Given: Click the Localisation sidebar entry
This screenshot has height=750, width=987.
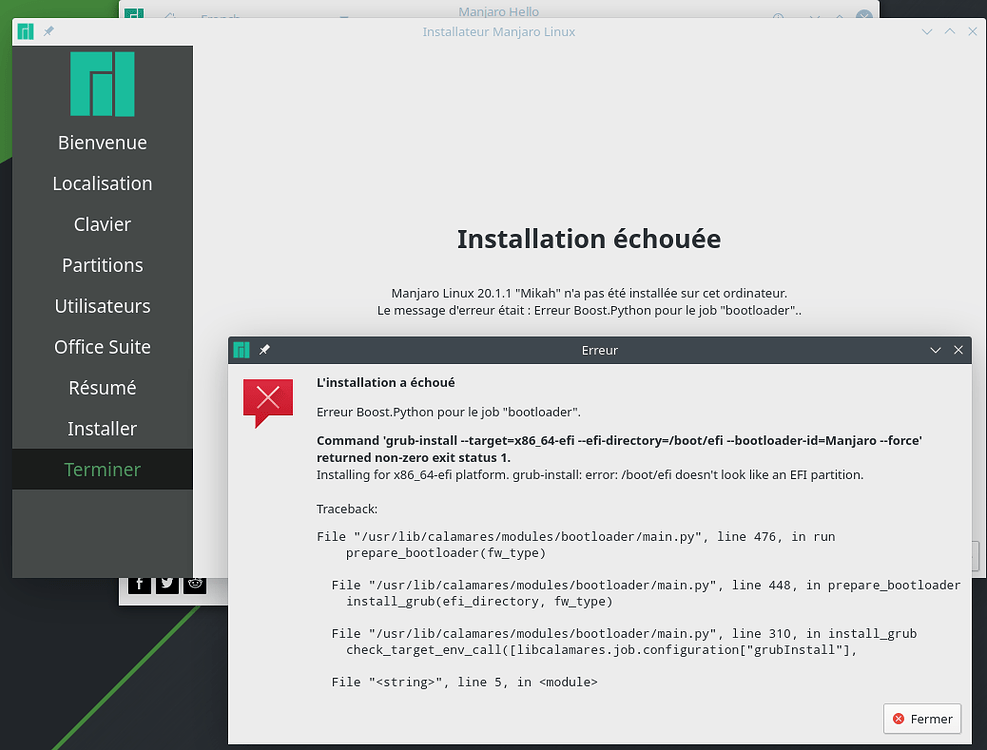Looking at the screenshot, I should pyautogui.click(x=102, y=183).
